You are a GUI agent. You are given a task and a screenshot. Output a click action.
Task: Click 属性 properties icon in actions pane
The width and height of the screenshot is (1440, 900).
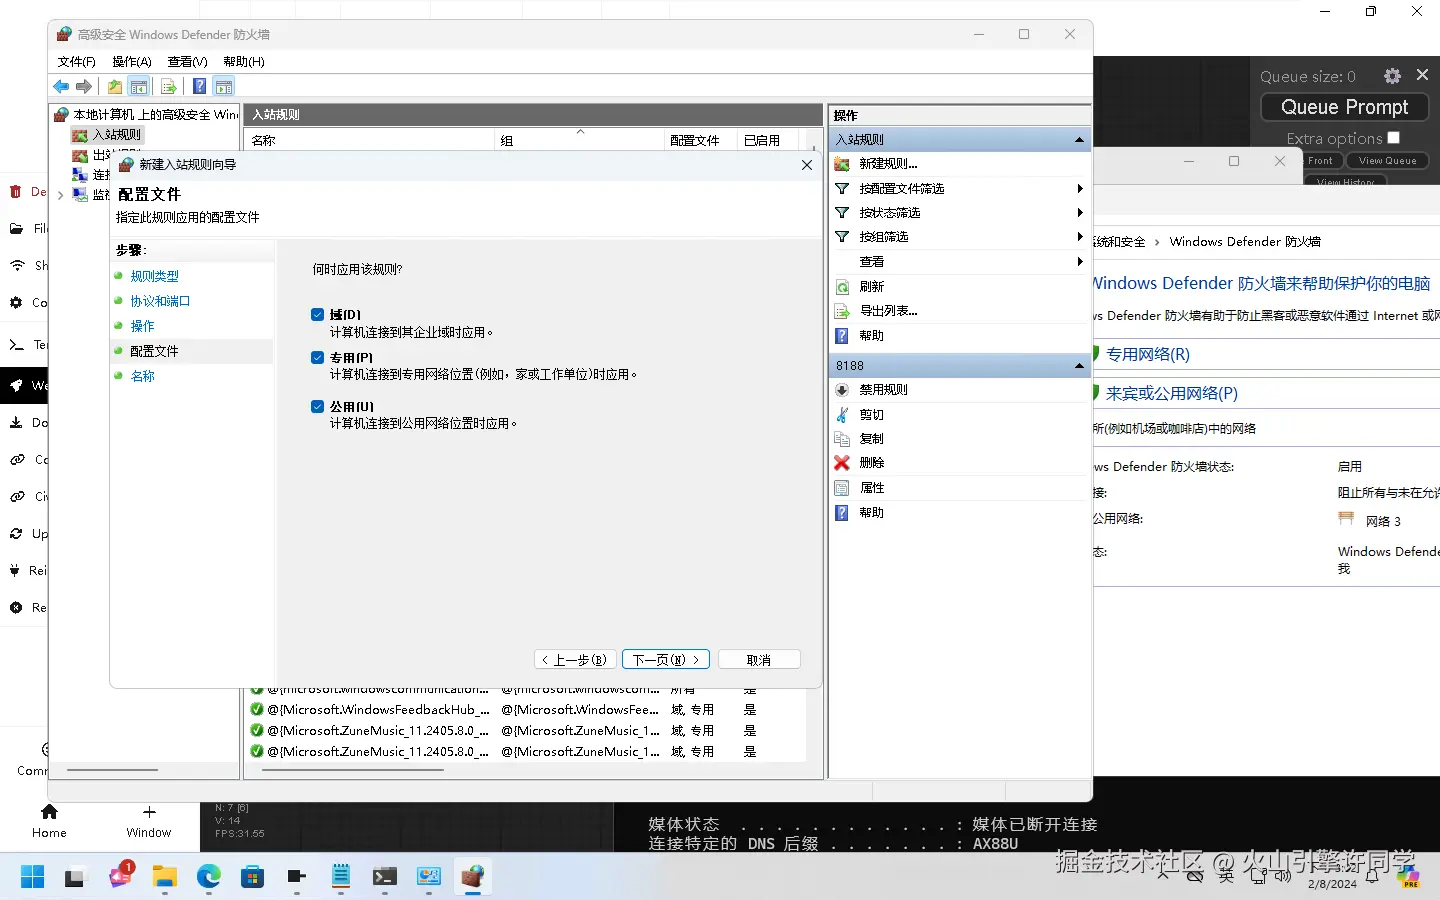(842, 488)
